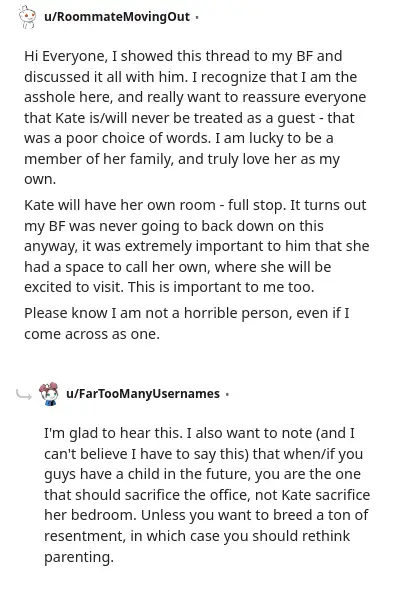The image size is (400, 592).
Task: Open the RoommateMovingOut snoo avatar
Action: (x=28, y=17)
